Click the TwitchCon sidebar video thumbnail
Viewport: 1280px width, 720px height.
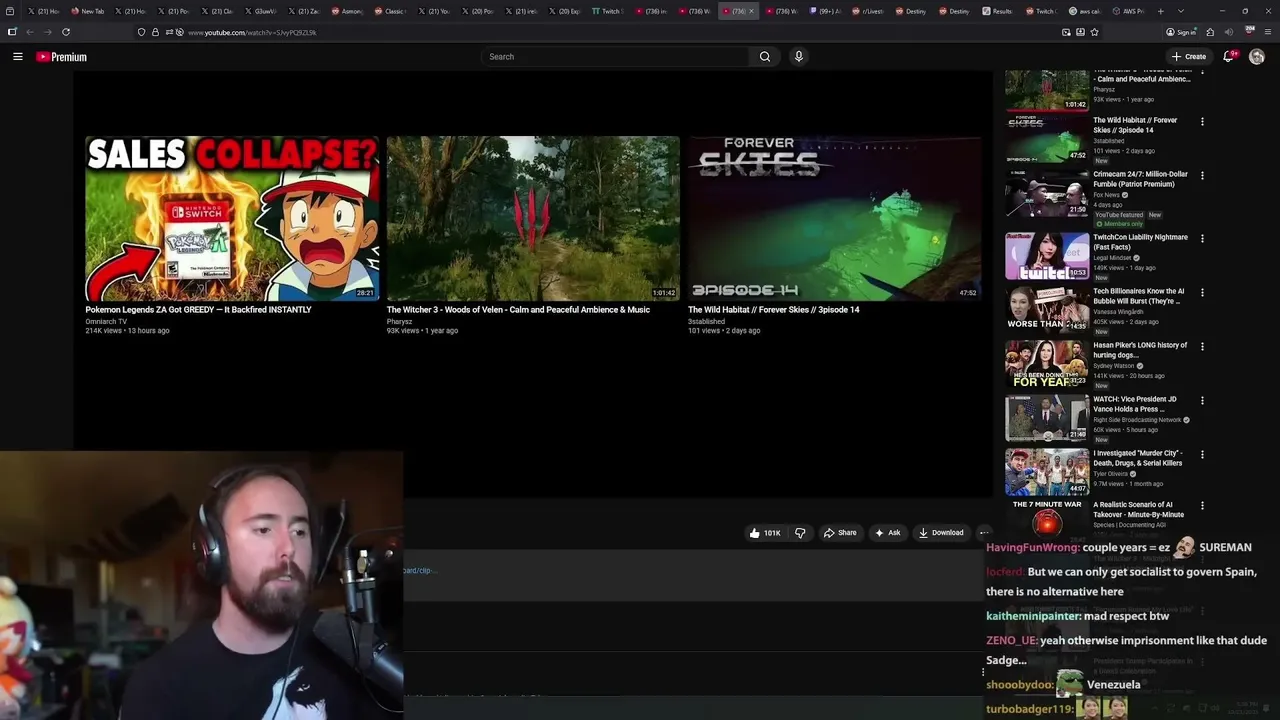(x=1047, y=256)
